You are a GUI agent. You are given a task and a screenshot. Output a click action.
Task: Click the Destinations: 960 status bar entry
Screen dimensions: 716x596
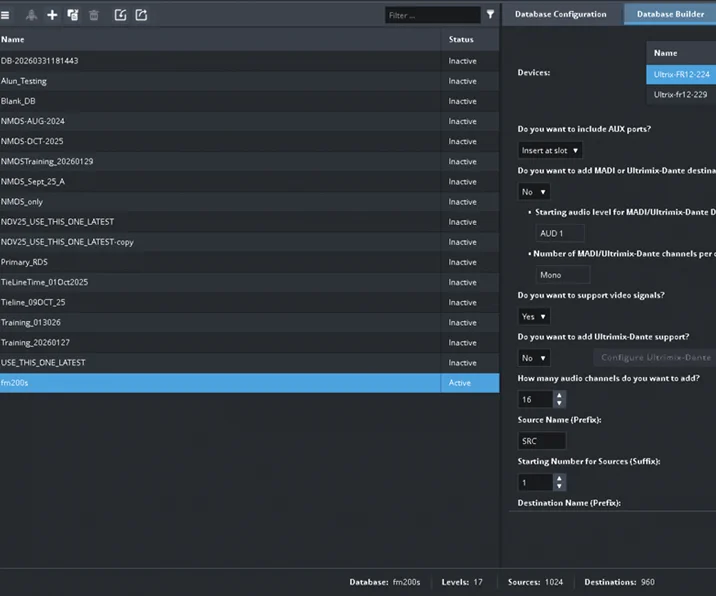point(619,582)
